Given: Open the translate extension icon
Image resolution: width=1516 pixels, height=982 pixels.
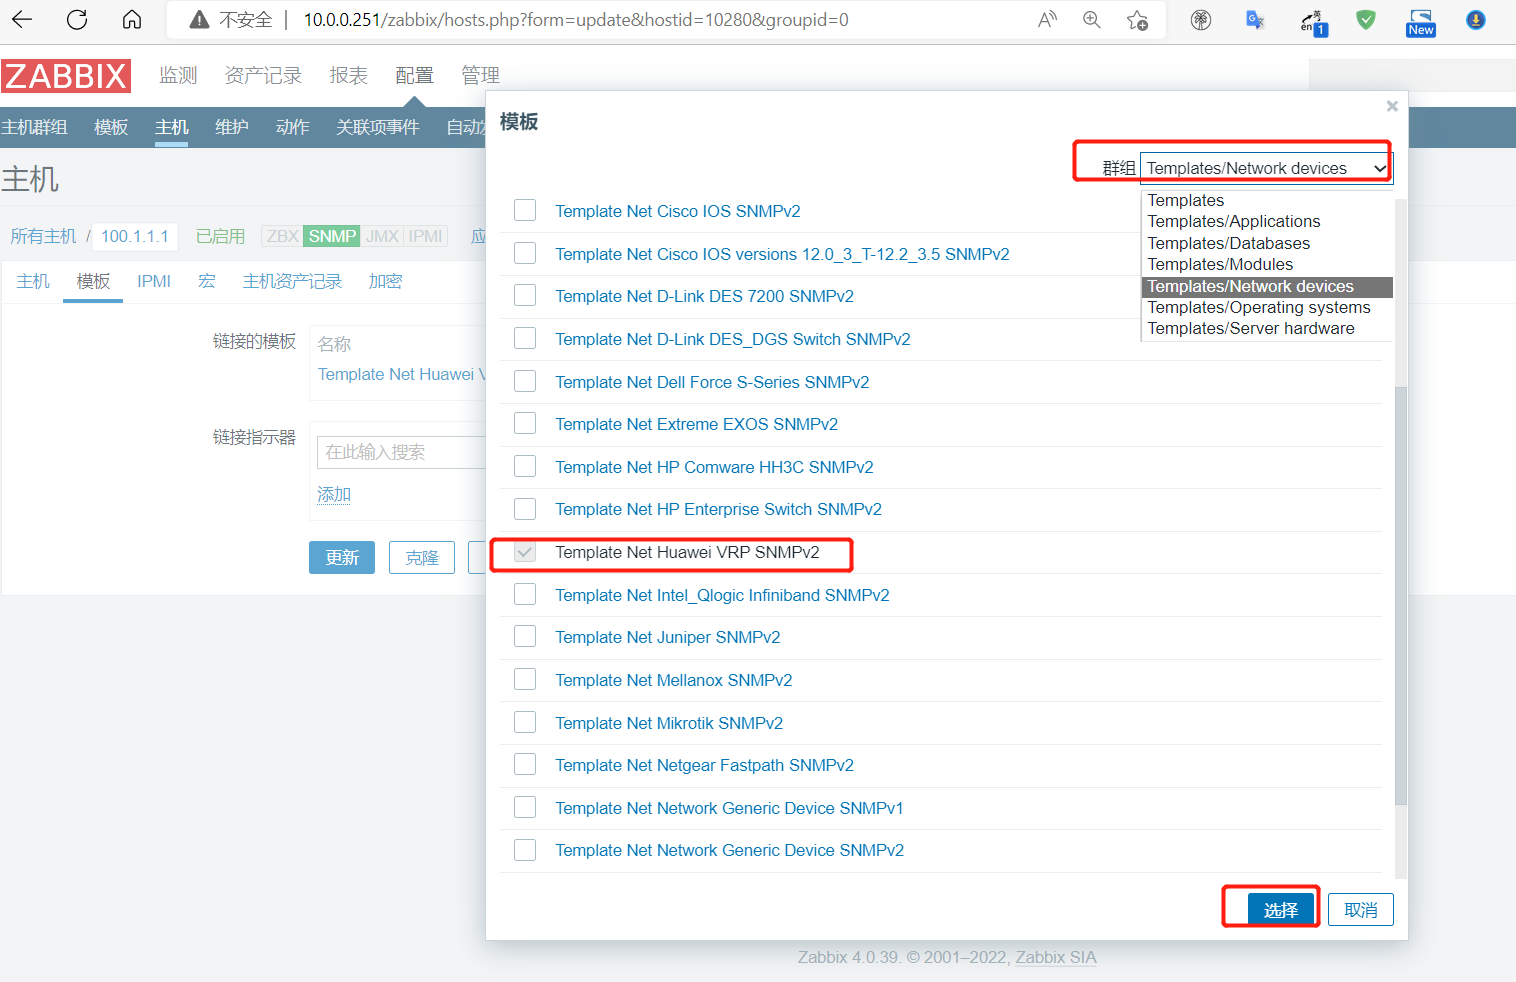Looking at the screenshot, I should [1255, 20].
